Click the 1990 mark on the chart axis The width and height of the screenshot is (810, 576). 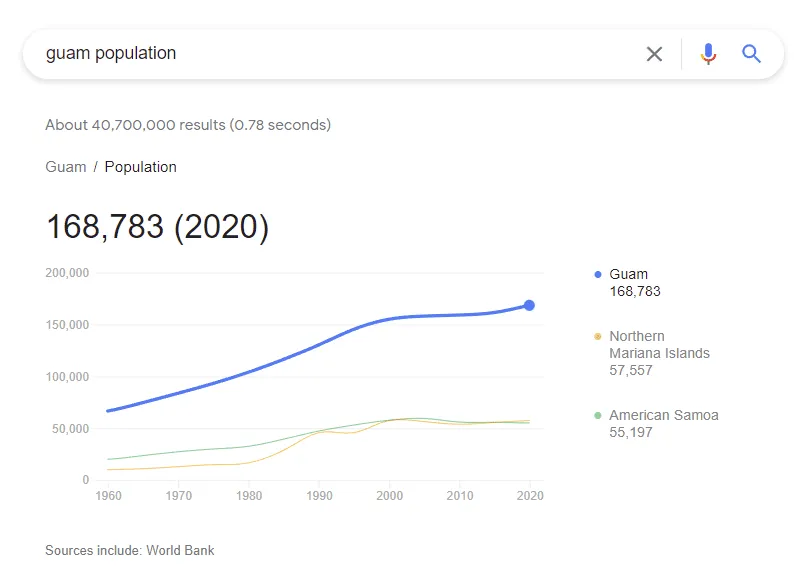320,495
